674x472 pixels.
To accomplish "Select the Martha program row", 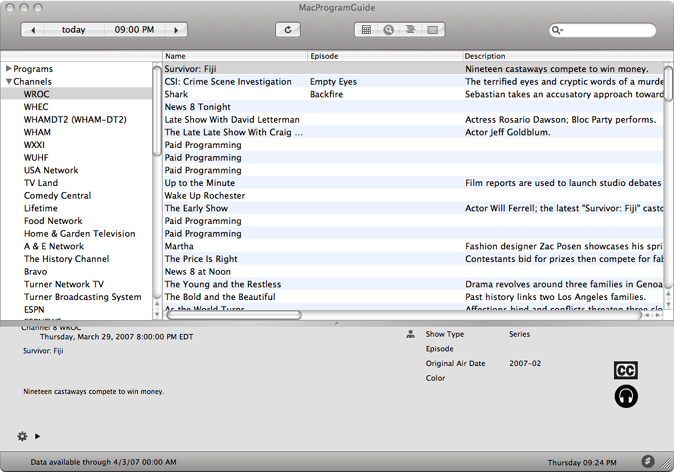I will coord(413,246).
